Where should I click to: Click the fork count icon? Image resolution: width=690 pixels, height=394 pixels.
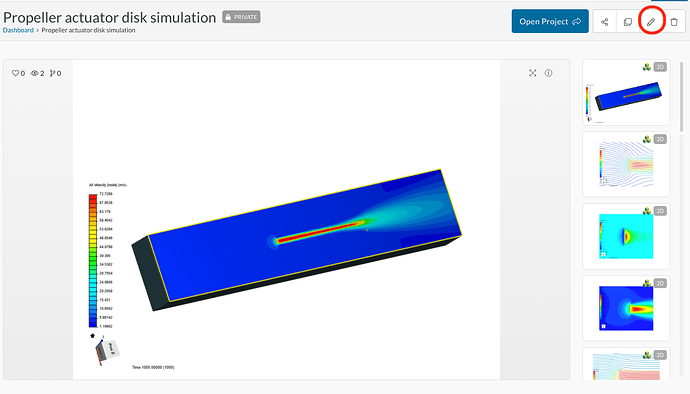(x=53, y=73)
